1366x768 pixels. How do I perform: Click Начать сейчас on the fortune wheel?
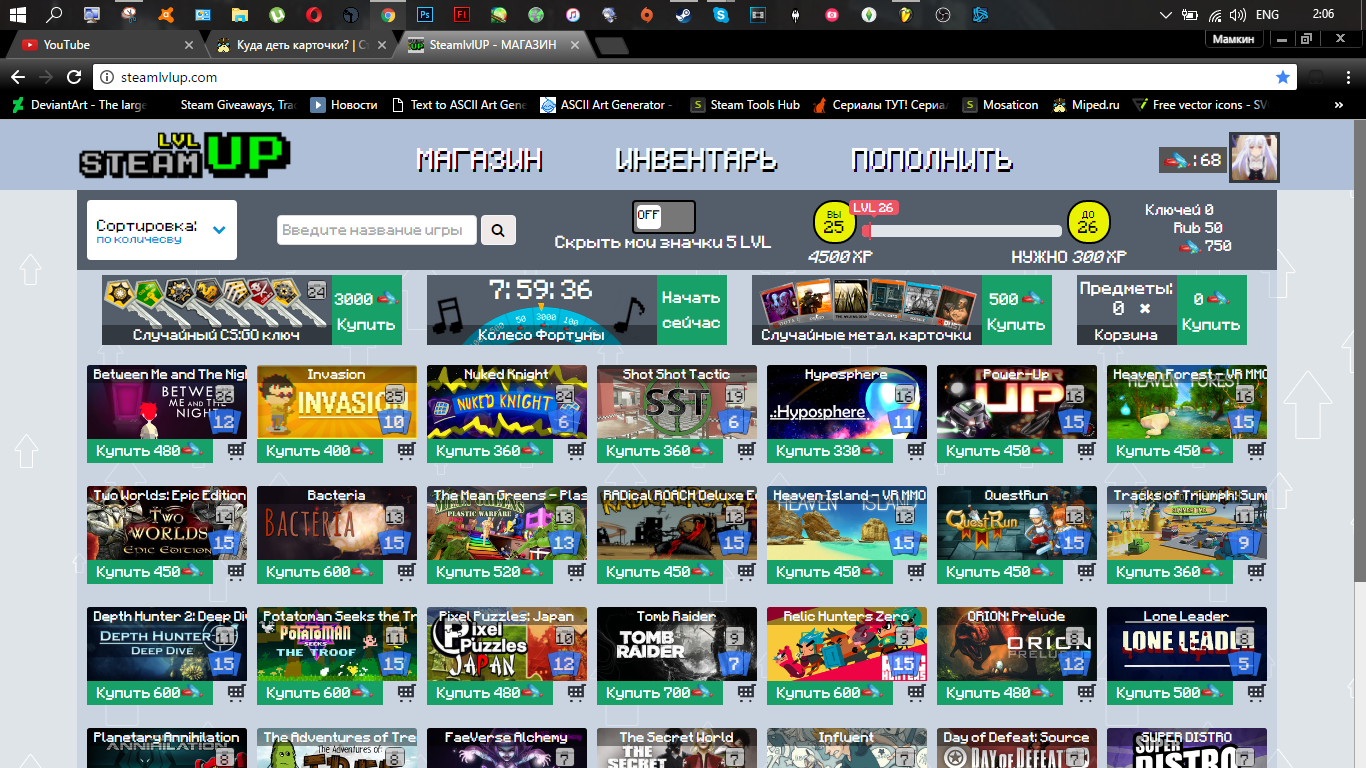coord(691,311)
